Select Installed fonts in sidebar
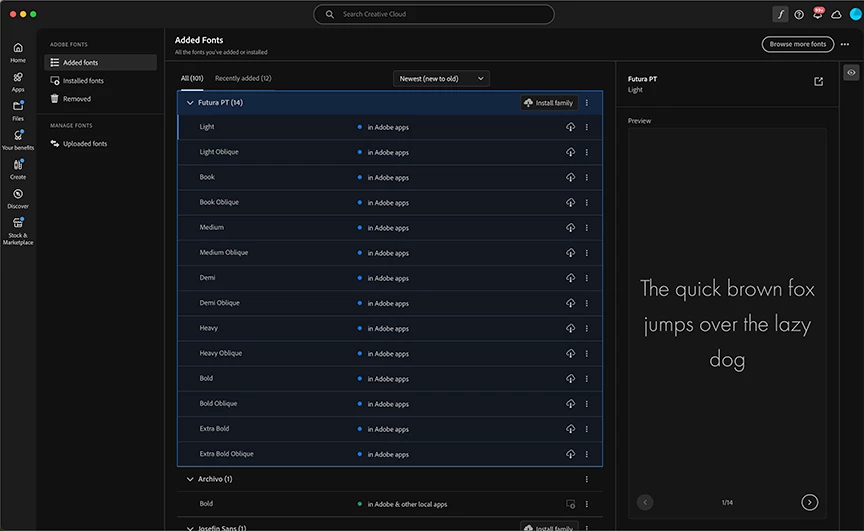The height and width of the screenshot is (531, 864). point(100,80)
